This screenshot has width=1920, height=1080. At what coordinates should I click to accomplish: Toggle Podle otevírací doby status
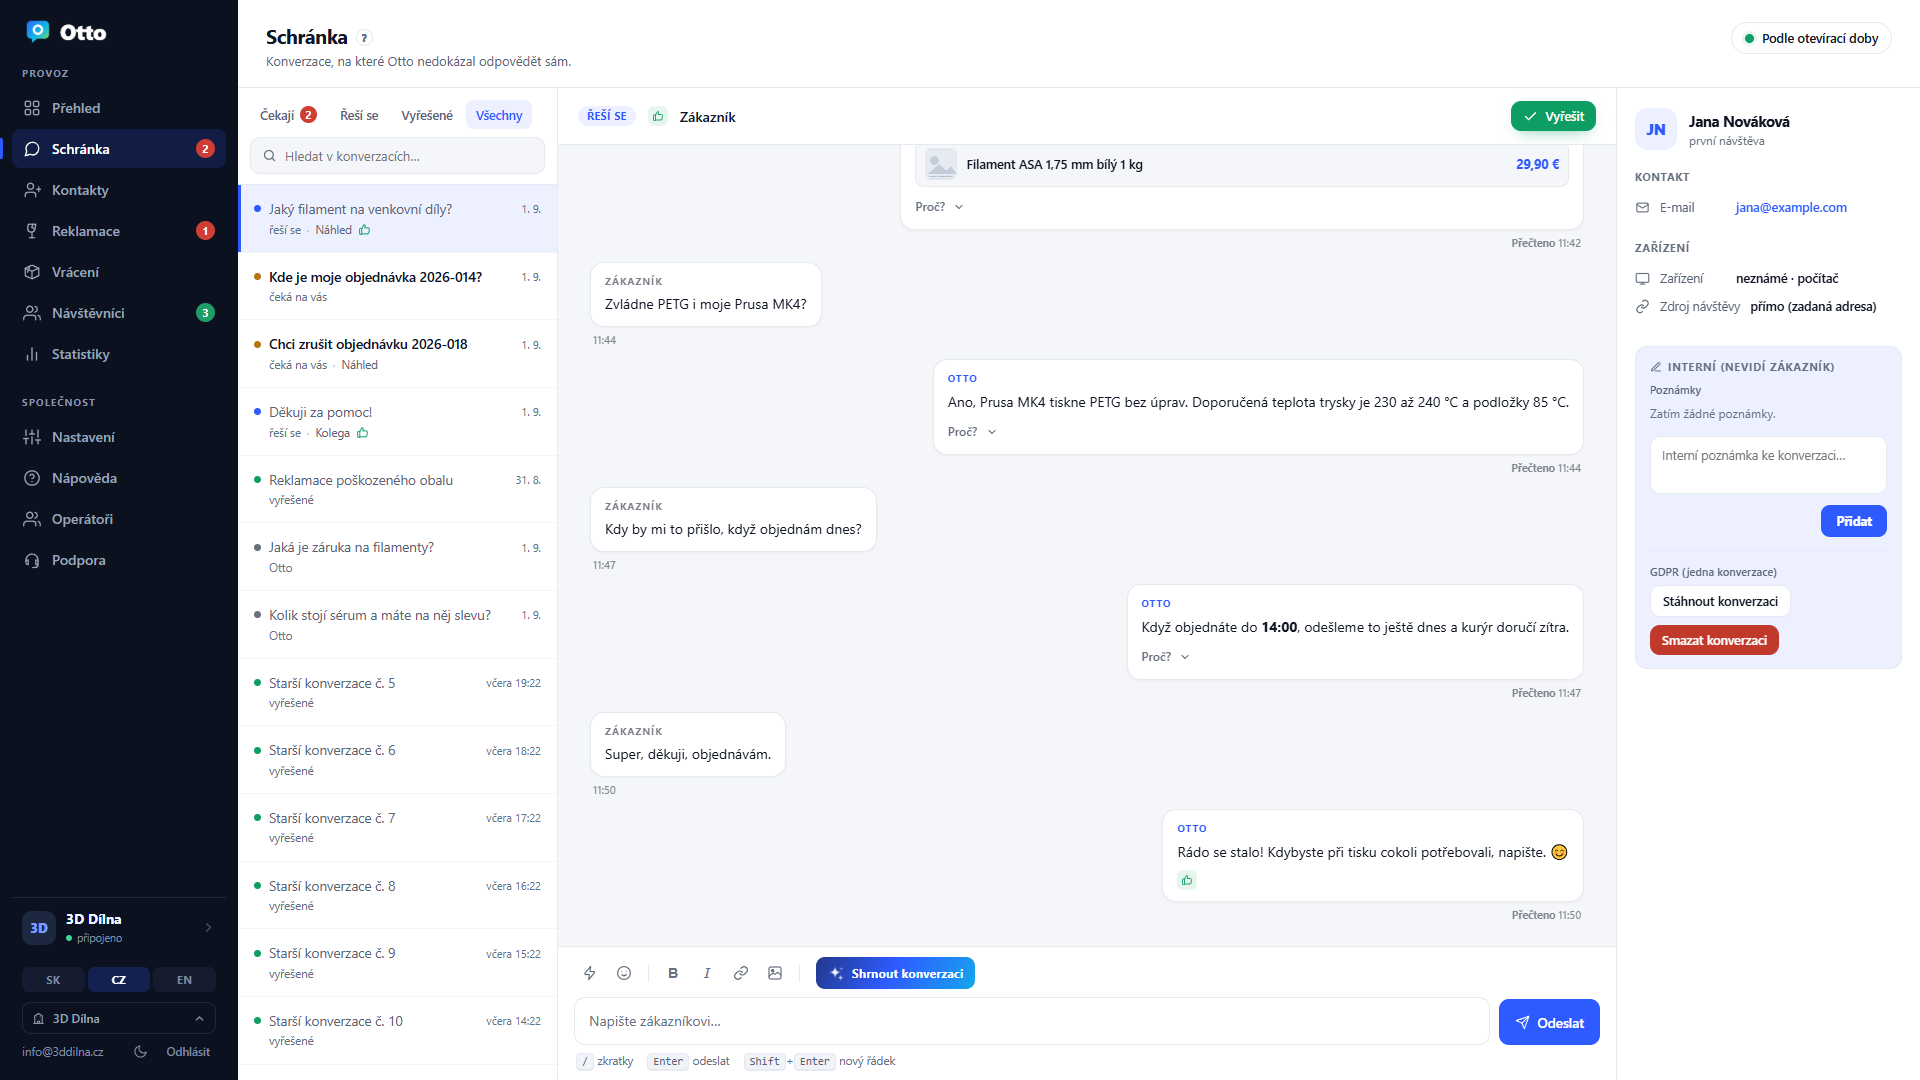point(1811,38)
